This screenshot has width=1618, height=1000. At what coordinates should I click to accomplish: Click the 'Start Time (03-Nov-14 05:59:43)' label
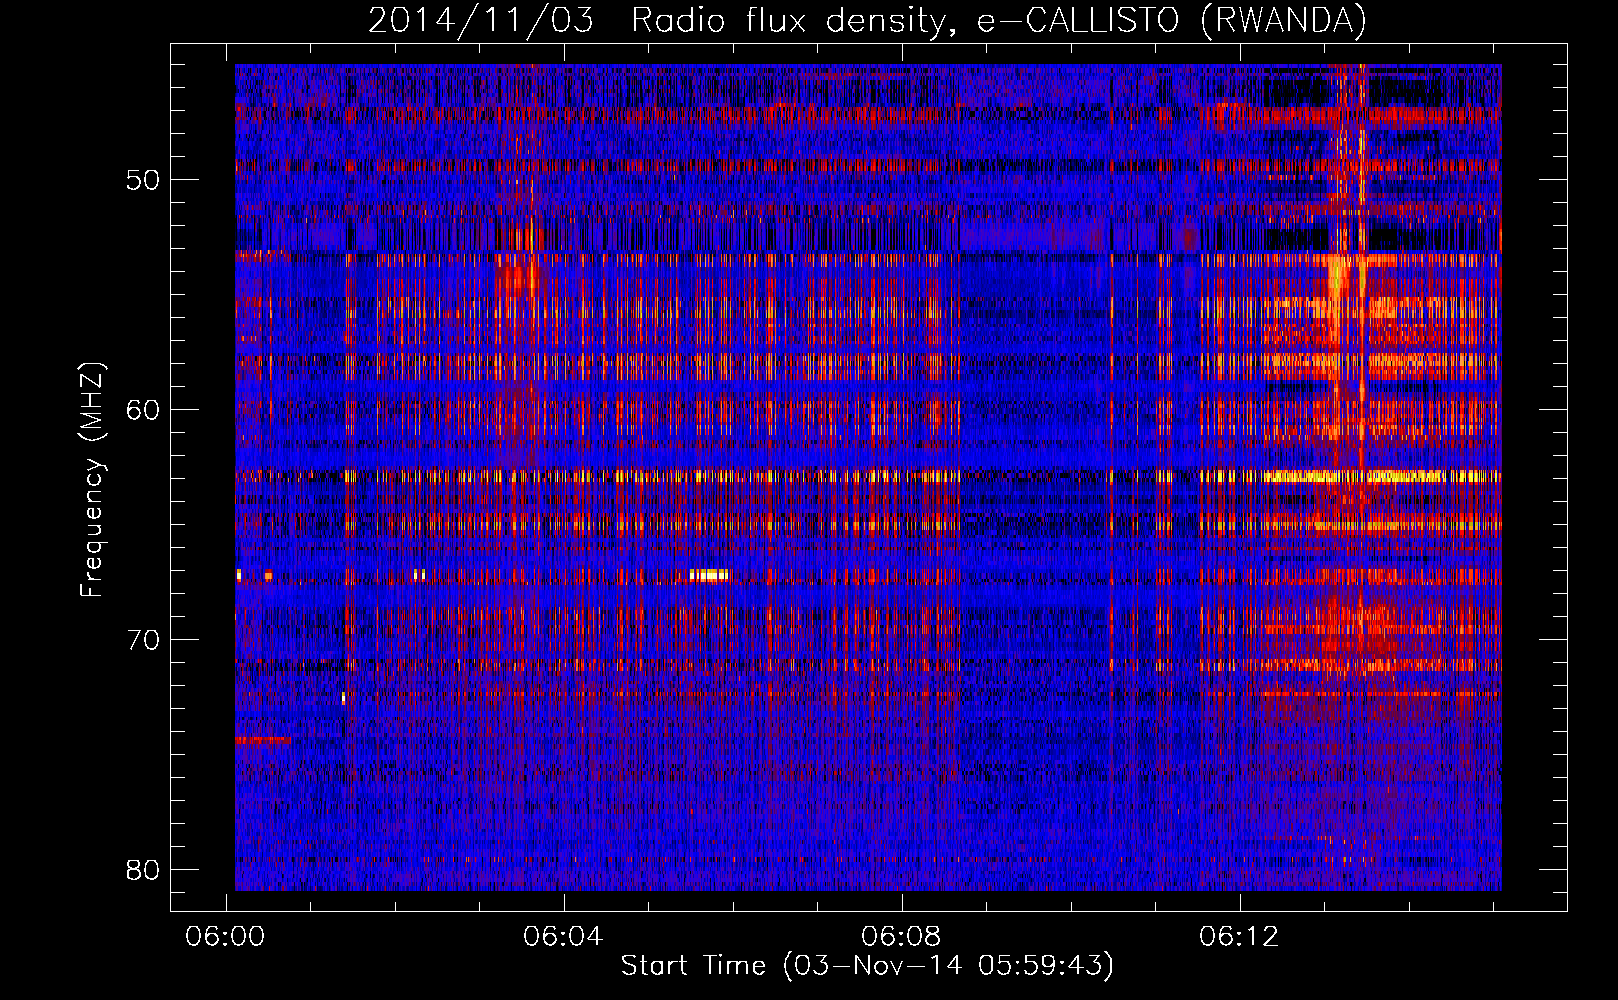click(x=867, y=966)
